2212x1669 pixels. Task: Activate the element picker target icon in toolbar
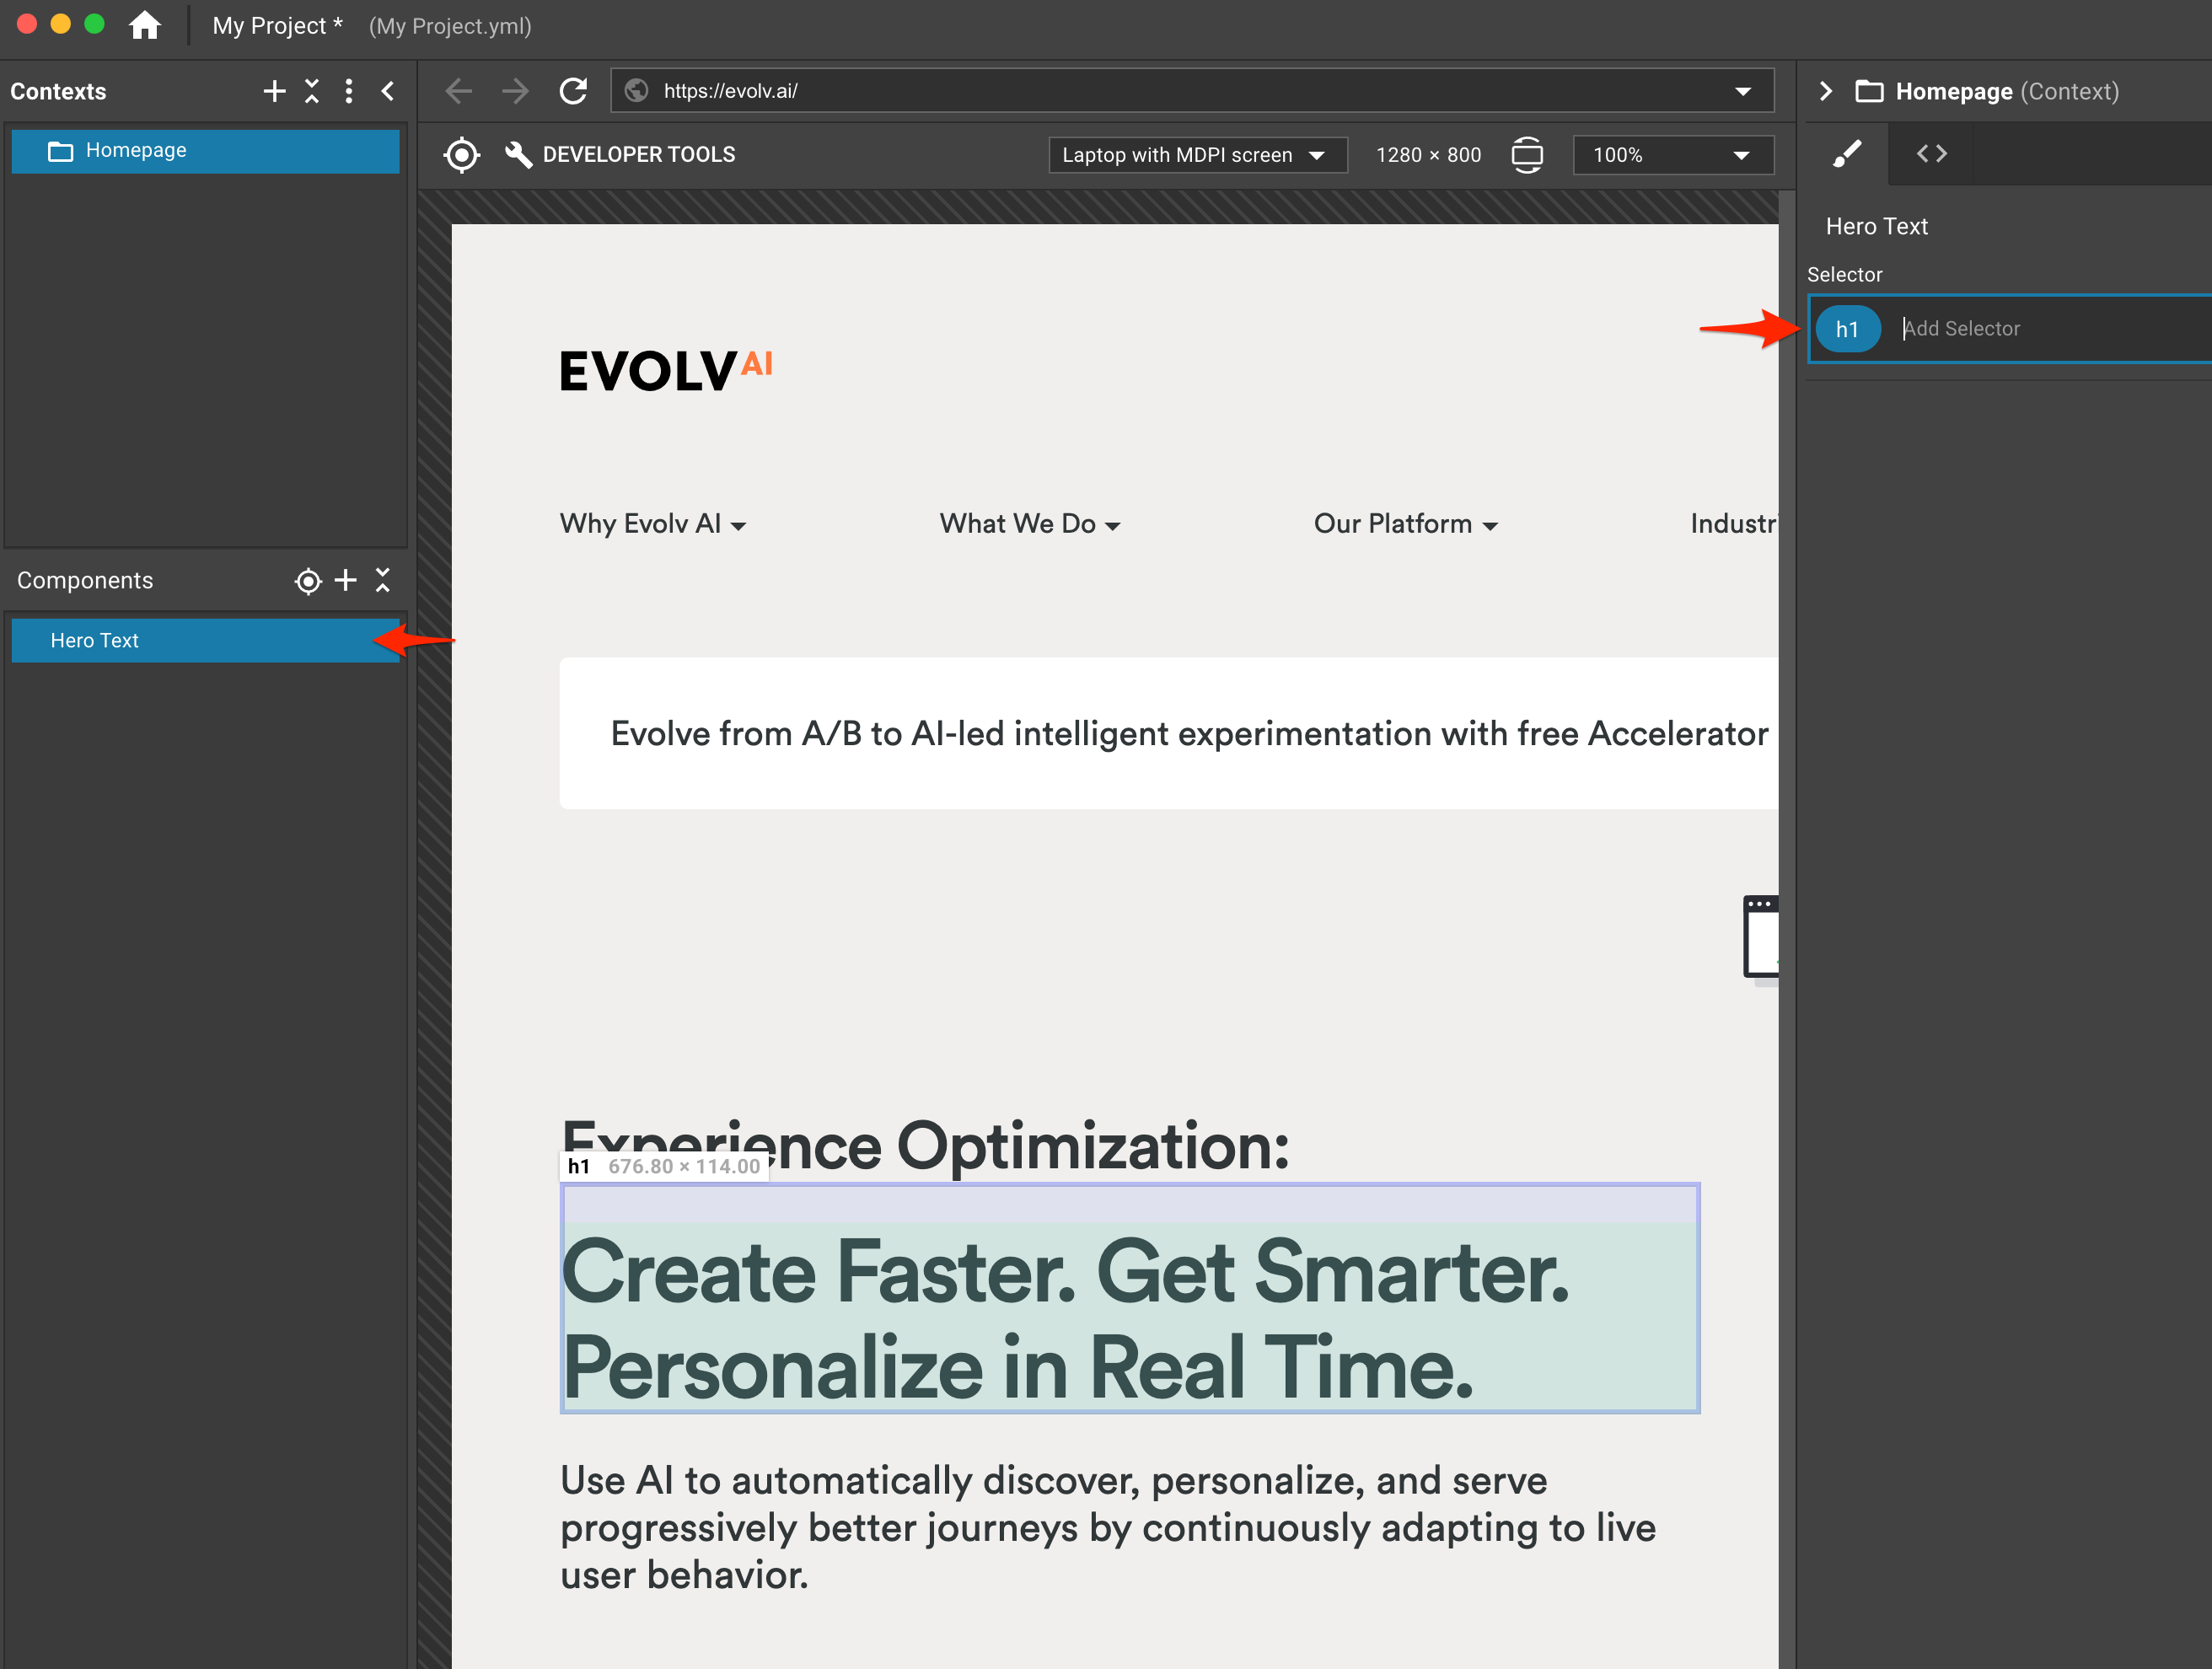click(x=461, y=155)
